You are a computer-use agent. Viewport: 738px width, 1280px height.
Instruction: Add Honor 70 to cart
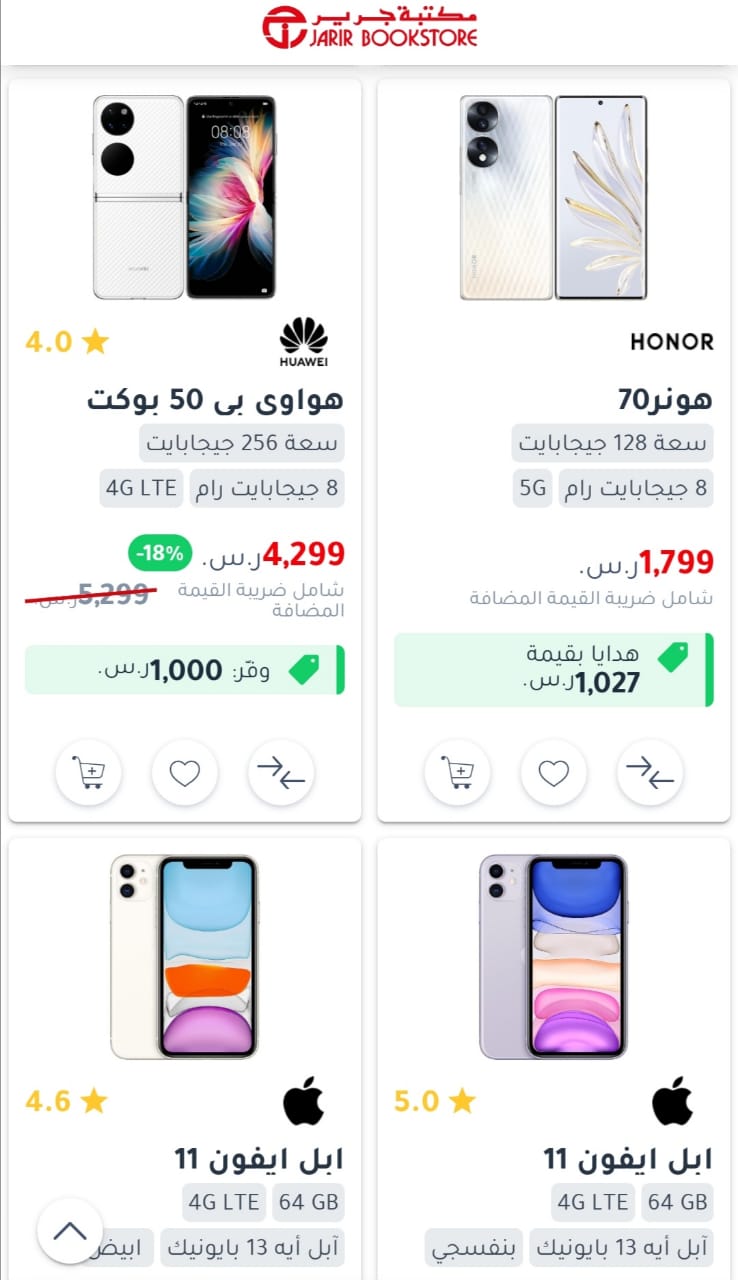tap(458, 773)
